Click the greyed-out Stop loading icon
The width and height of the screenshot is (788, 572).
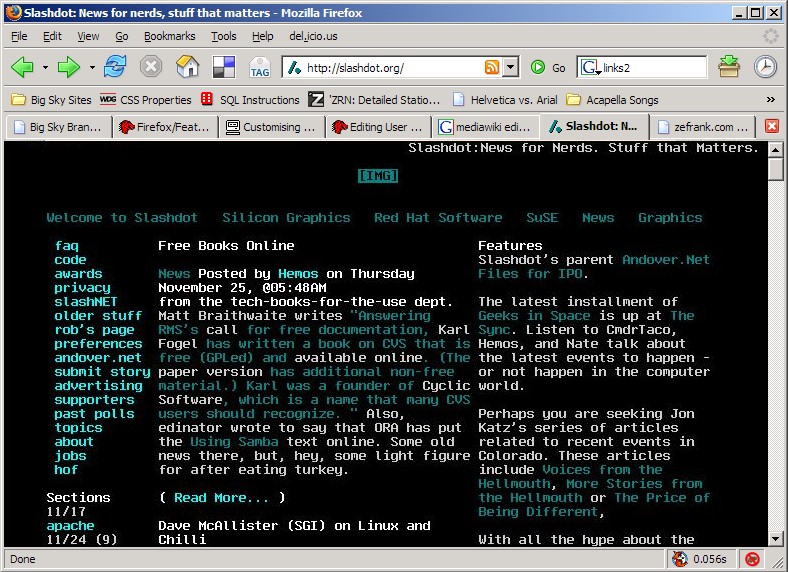(151, 66)
